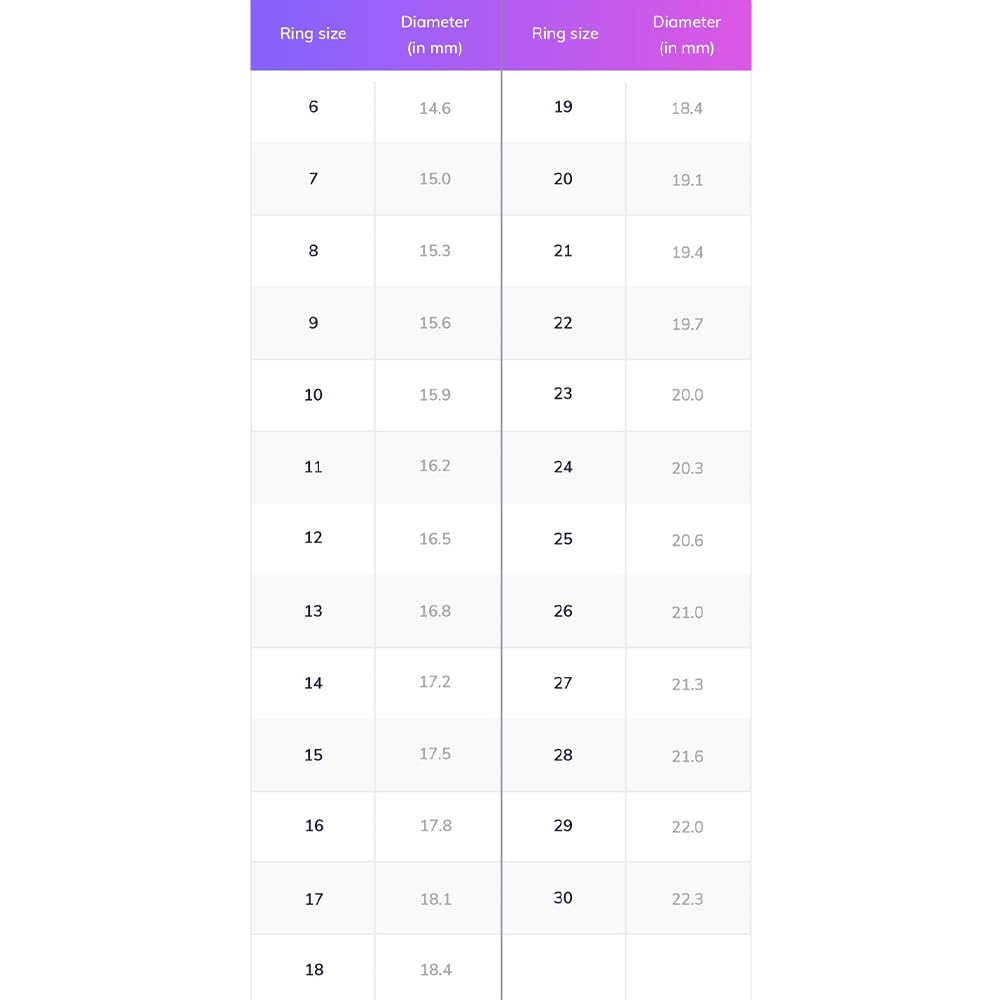Image resolution: width=1000 pixels, height=1000 pixels.
Task: Select ring size 6 cell
Action: point(313,107)
